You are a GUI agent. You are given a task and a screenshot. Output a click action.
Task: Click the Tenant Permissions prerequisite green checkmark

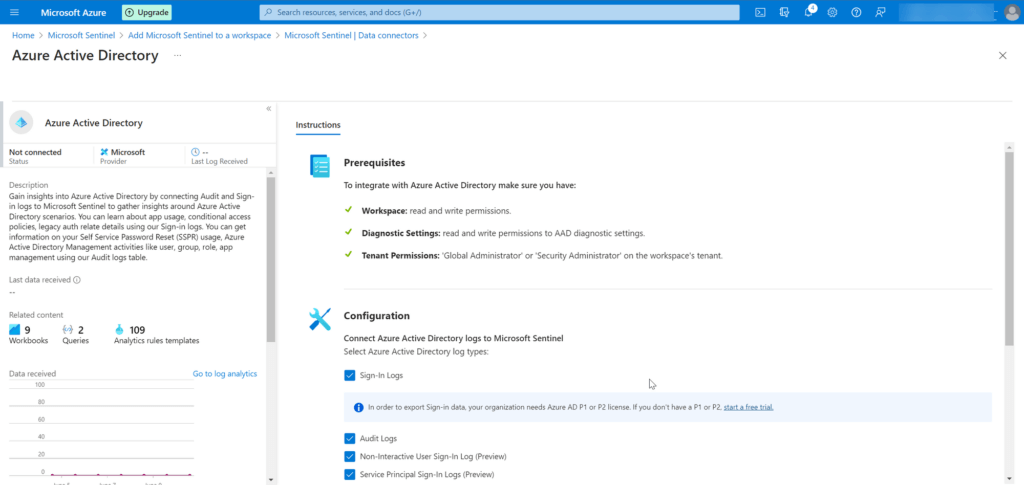[x=348, y=255]
